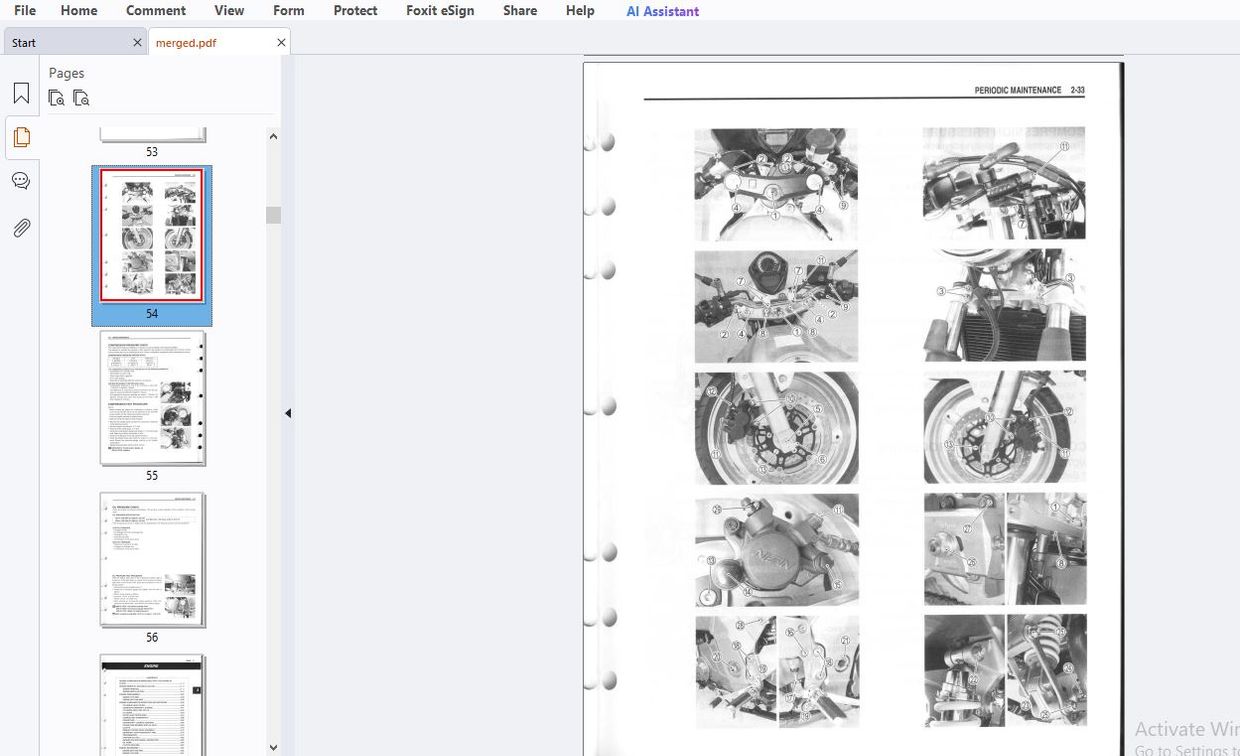The height and width of the screenshot is (756, 1240).
Task: Open the File menu
Action: [23, 11]
